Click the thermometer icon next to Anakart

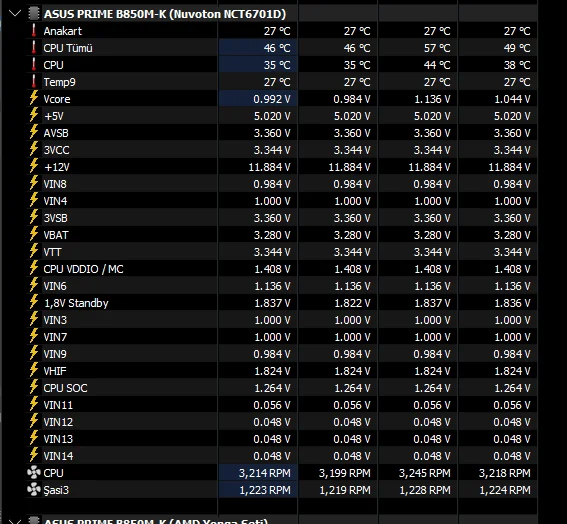point(34,31)
